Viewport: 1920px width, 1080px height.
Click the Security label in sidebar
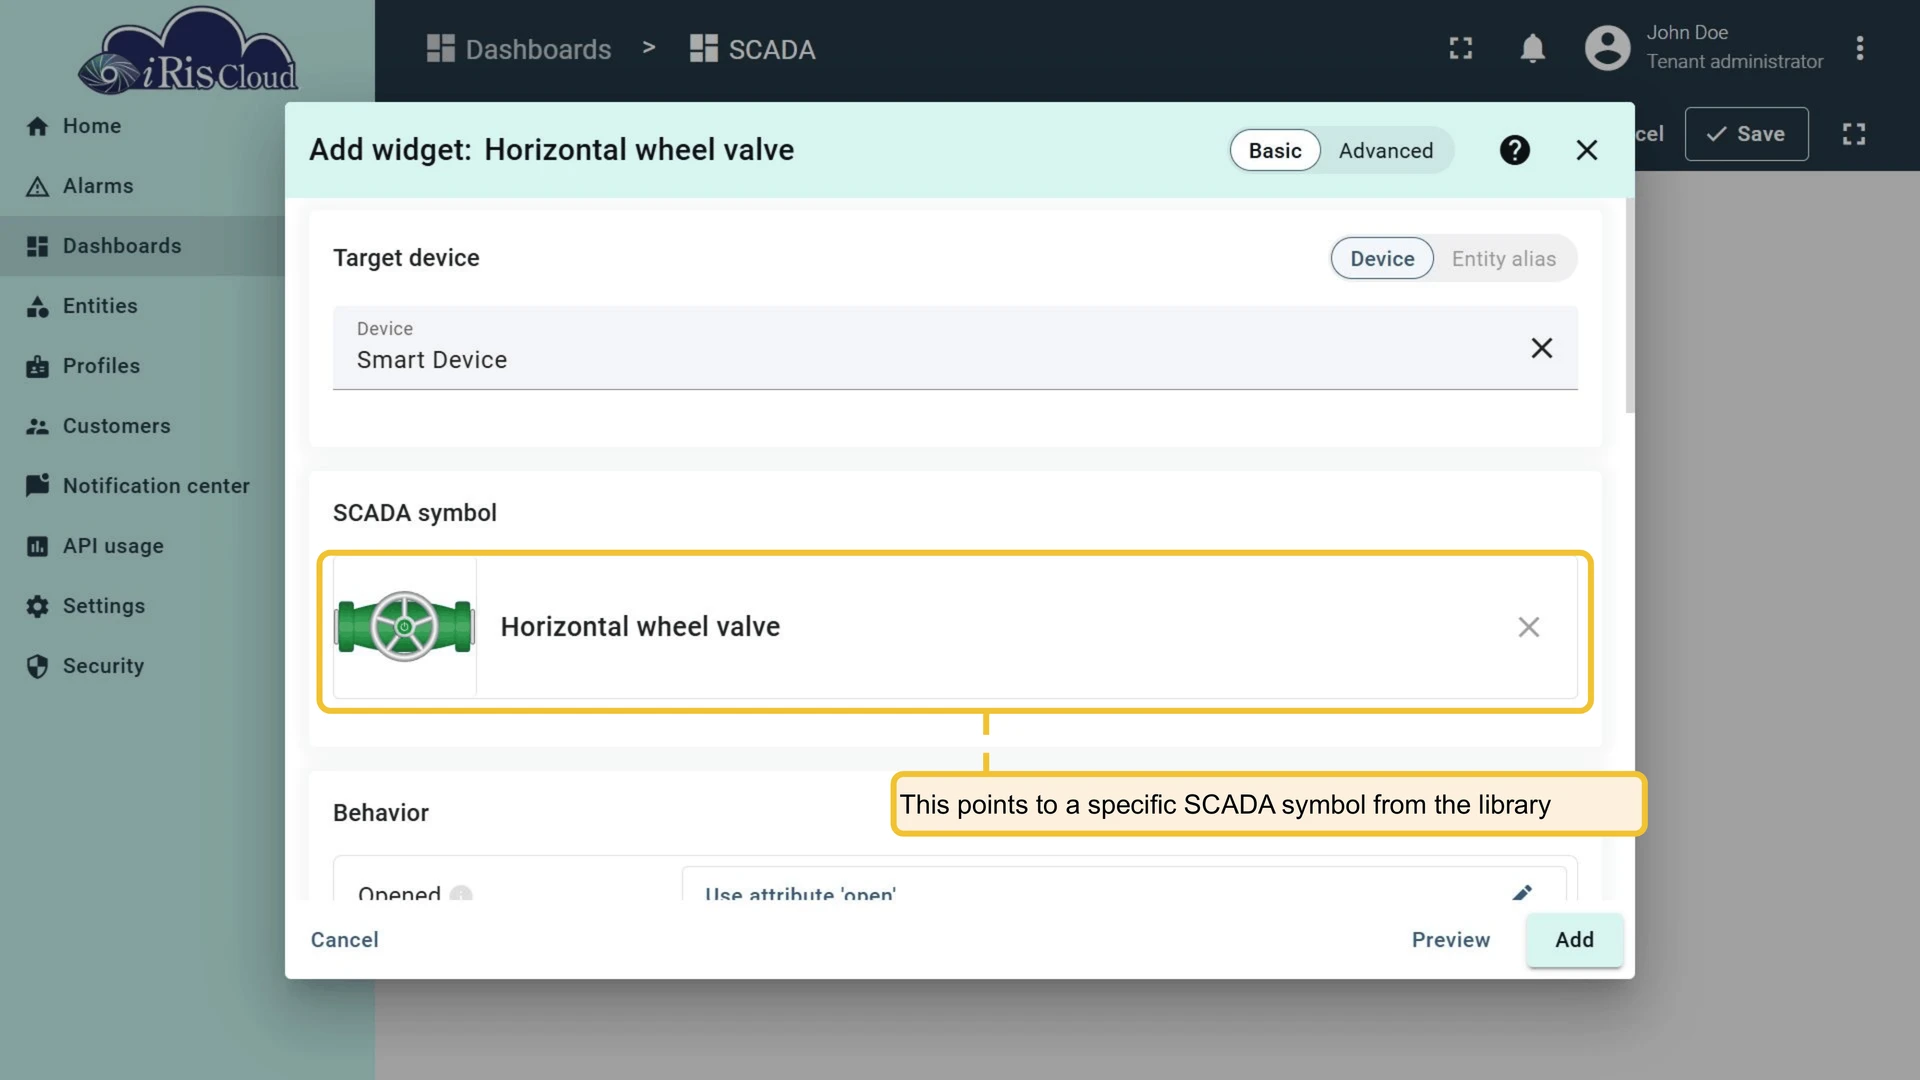point(103,666)
